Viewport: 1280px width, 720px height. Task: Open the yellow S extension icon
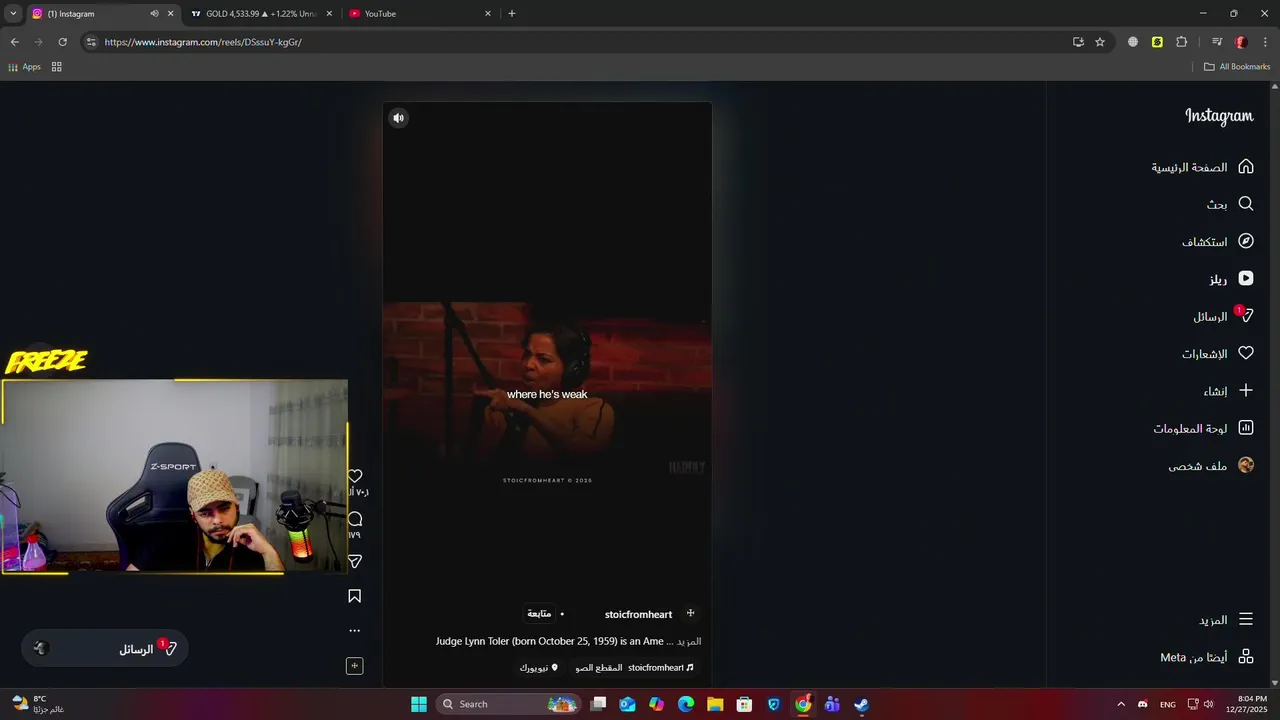coord(1157,42)
